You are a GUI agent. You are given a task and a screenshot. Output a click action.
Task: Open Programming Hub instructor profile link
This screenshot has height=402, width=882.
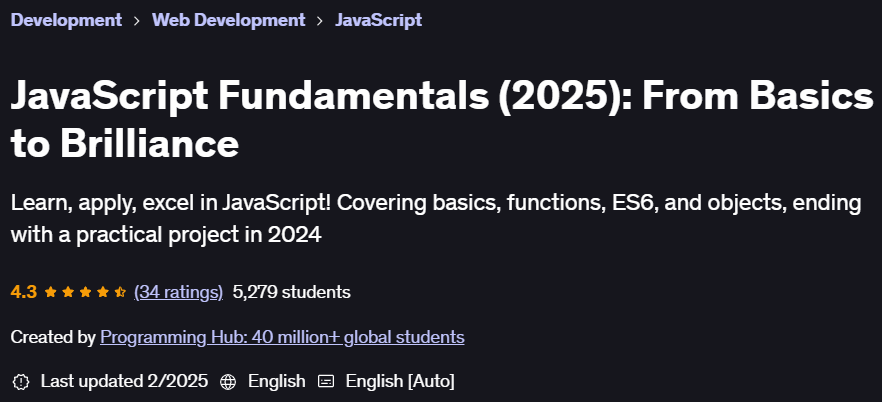point(282,337)
